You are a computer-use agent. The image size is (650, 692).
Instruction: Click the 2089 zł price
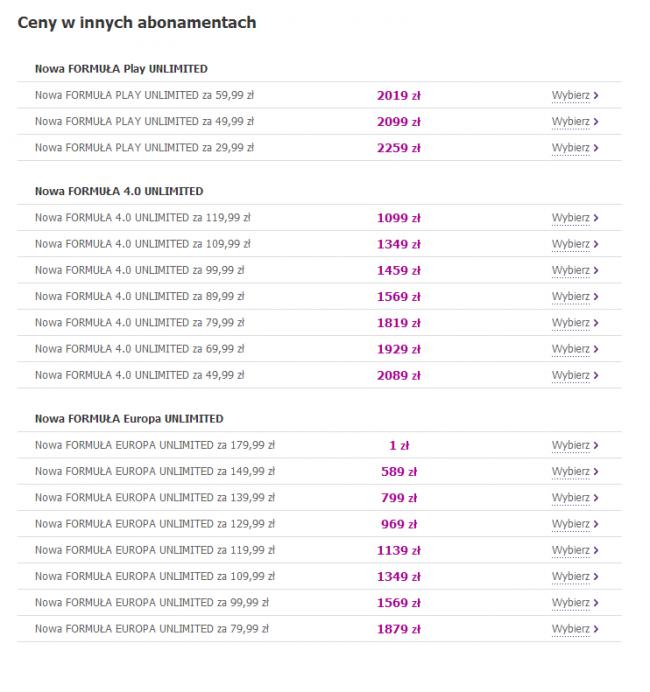(x=399, y=376)
